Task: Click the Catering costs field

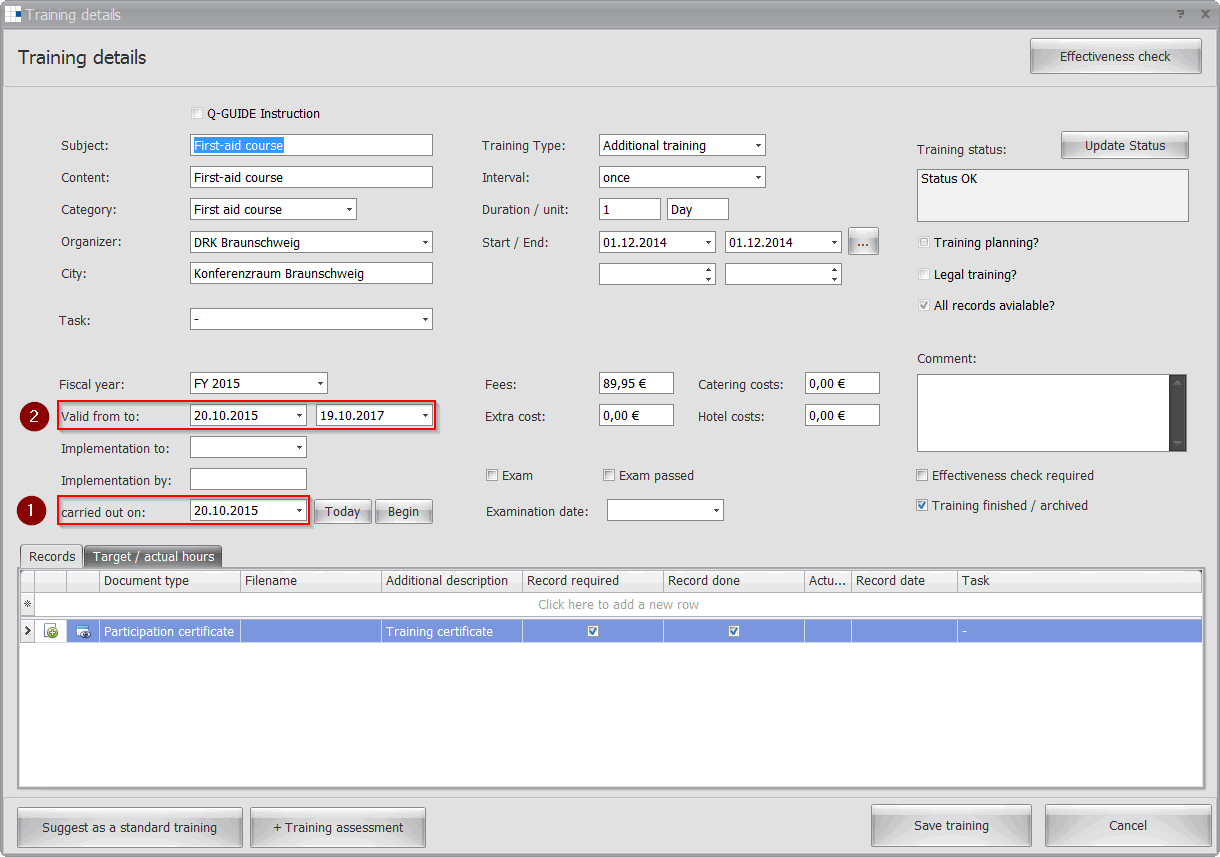Action: [842, 383]
